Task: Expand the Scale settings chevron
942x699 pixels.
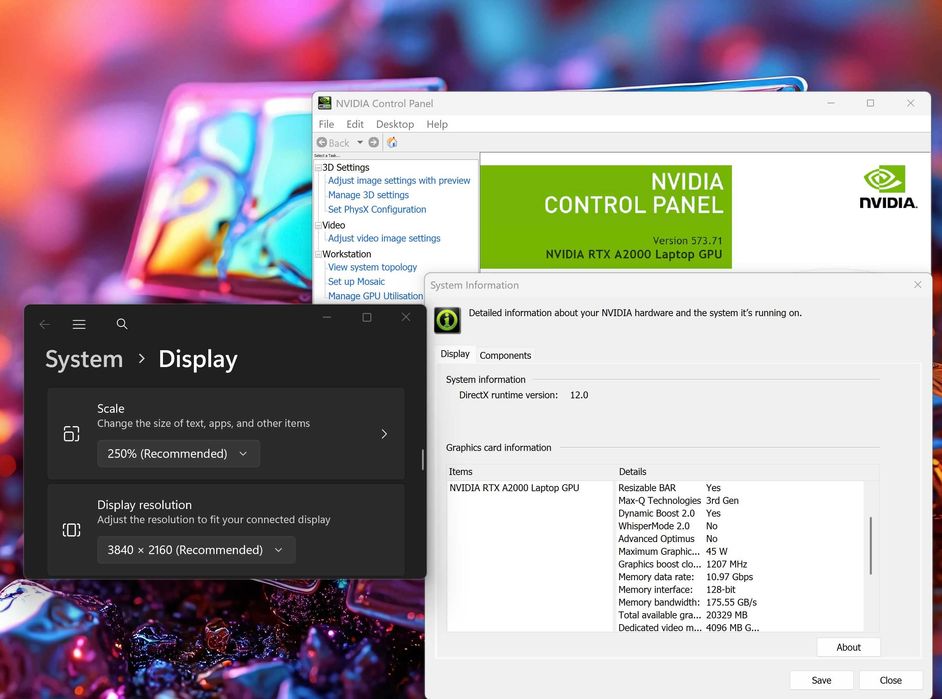Action: click(384, 434)
